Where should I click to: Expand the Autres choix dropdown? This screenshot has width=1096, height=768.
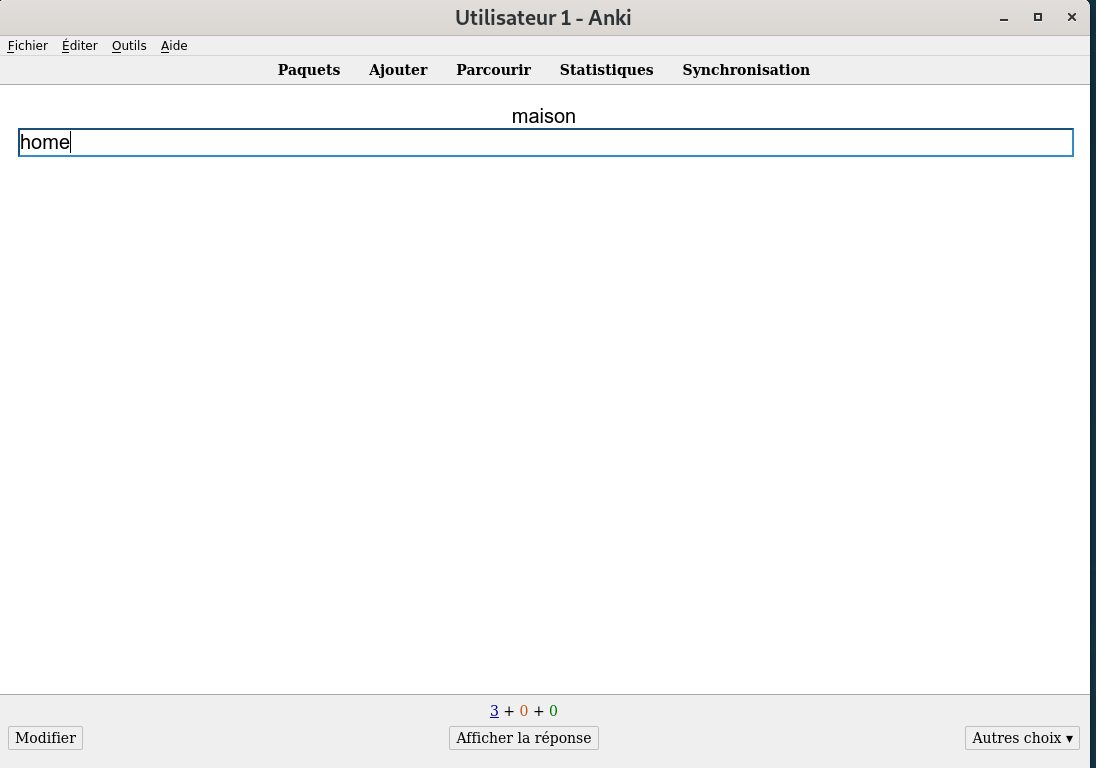tap(1022, 738)
